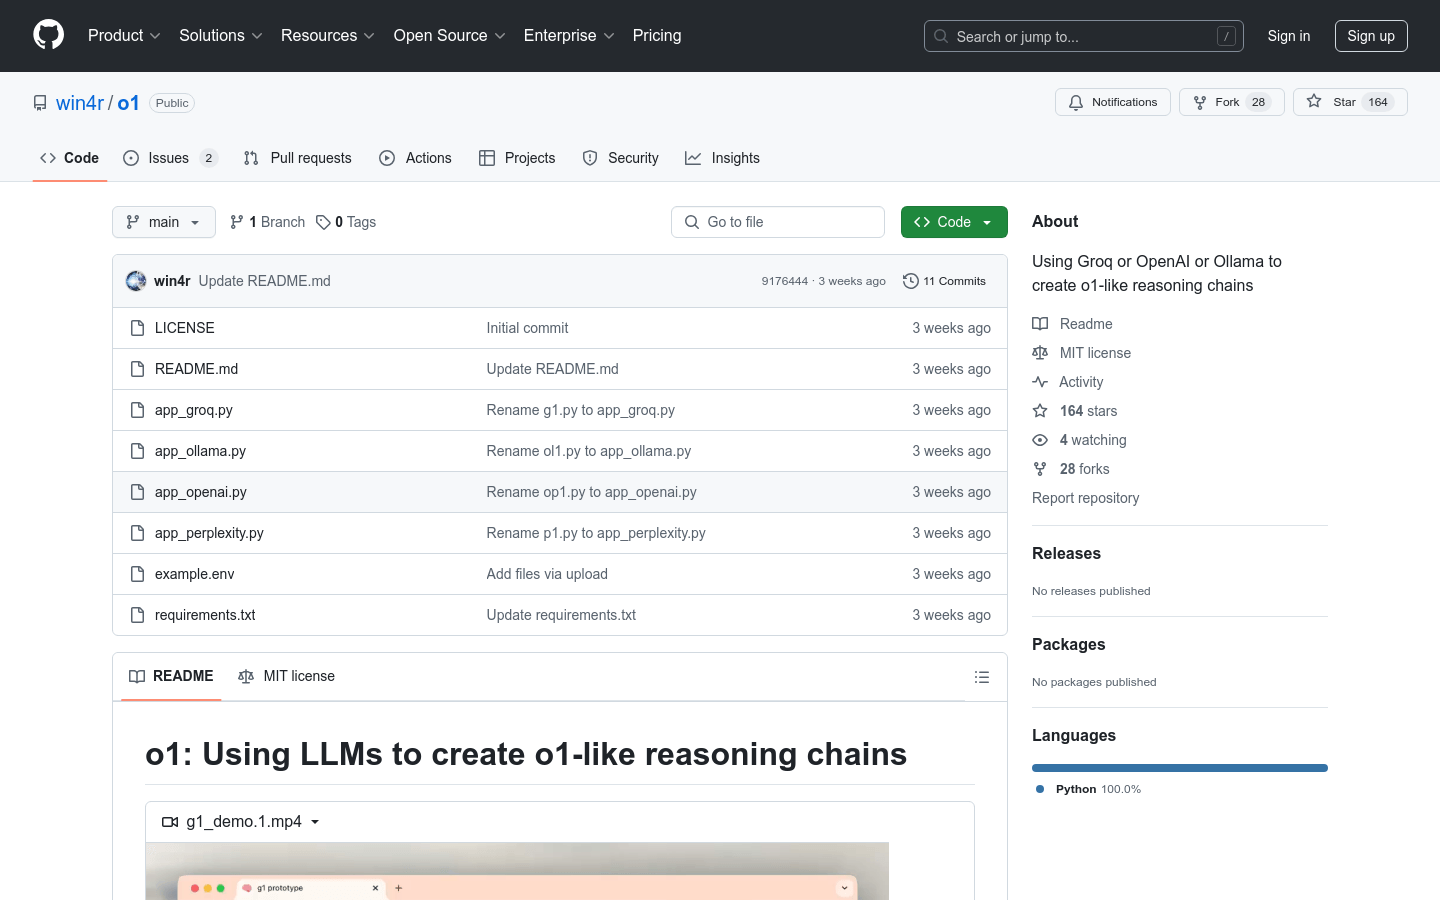Viewport: 1440px width, 900px height.
Task: Click the Python 100.0% language entry
Action: point(1088,789)
